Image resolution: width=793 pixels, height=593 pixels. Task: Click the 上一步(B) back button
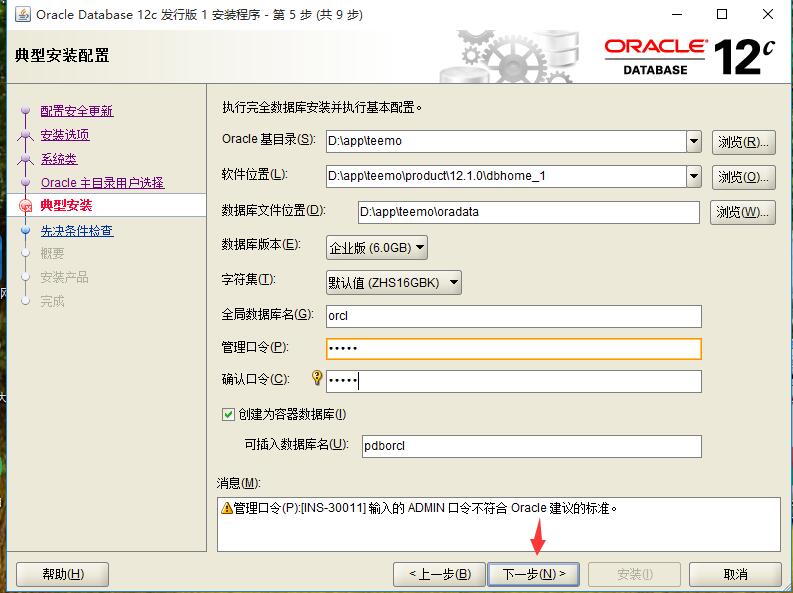(x=439, y=574)
